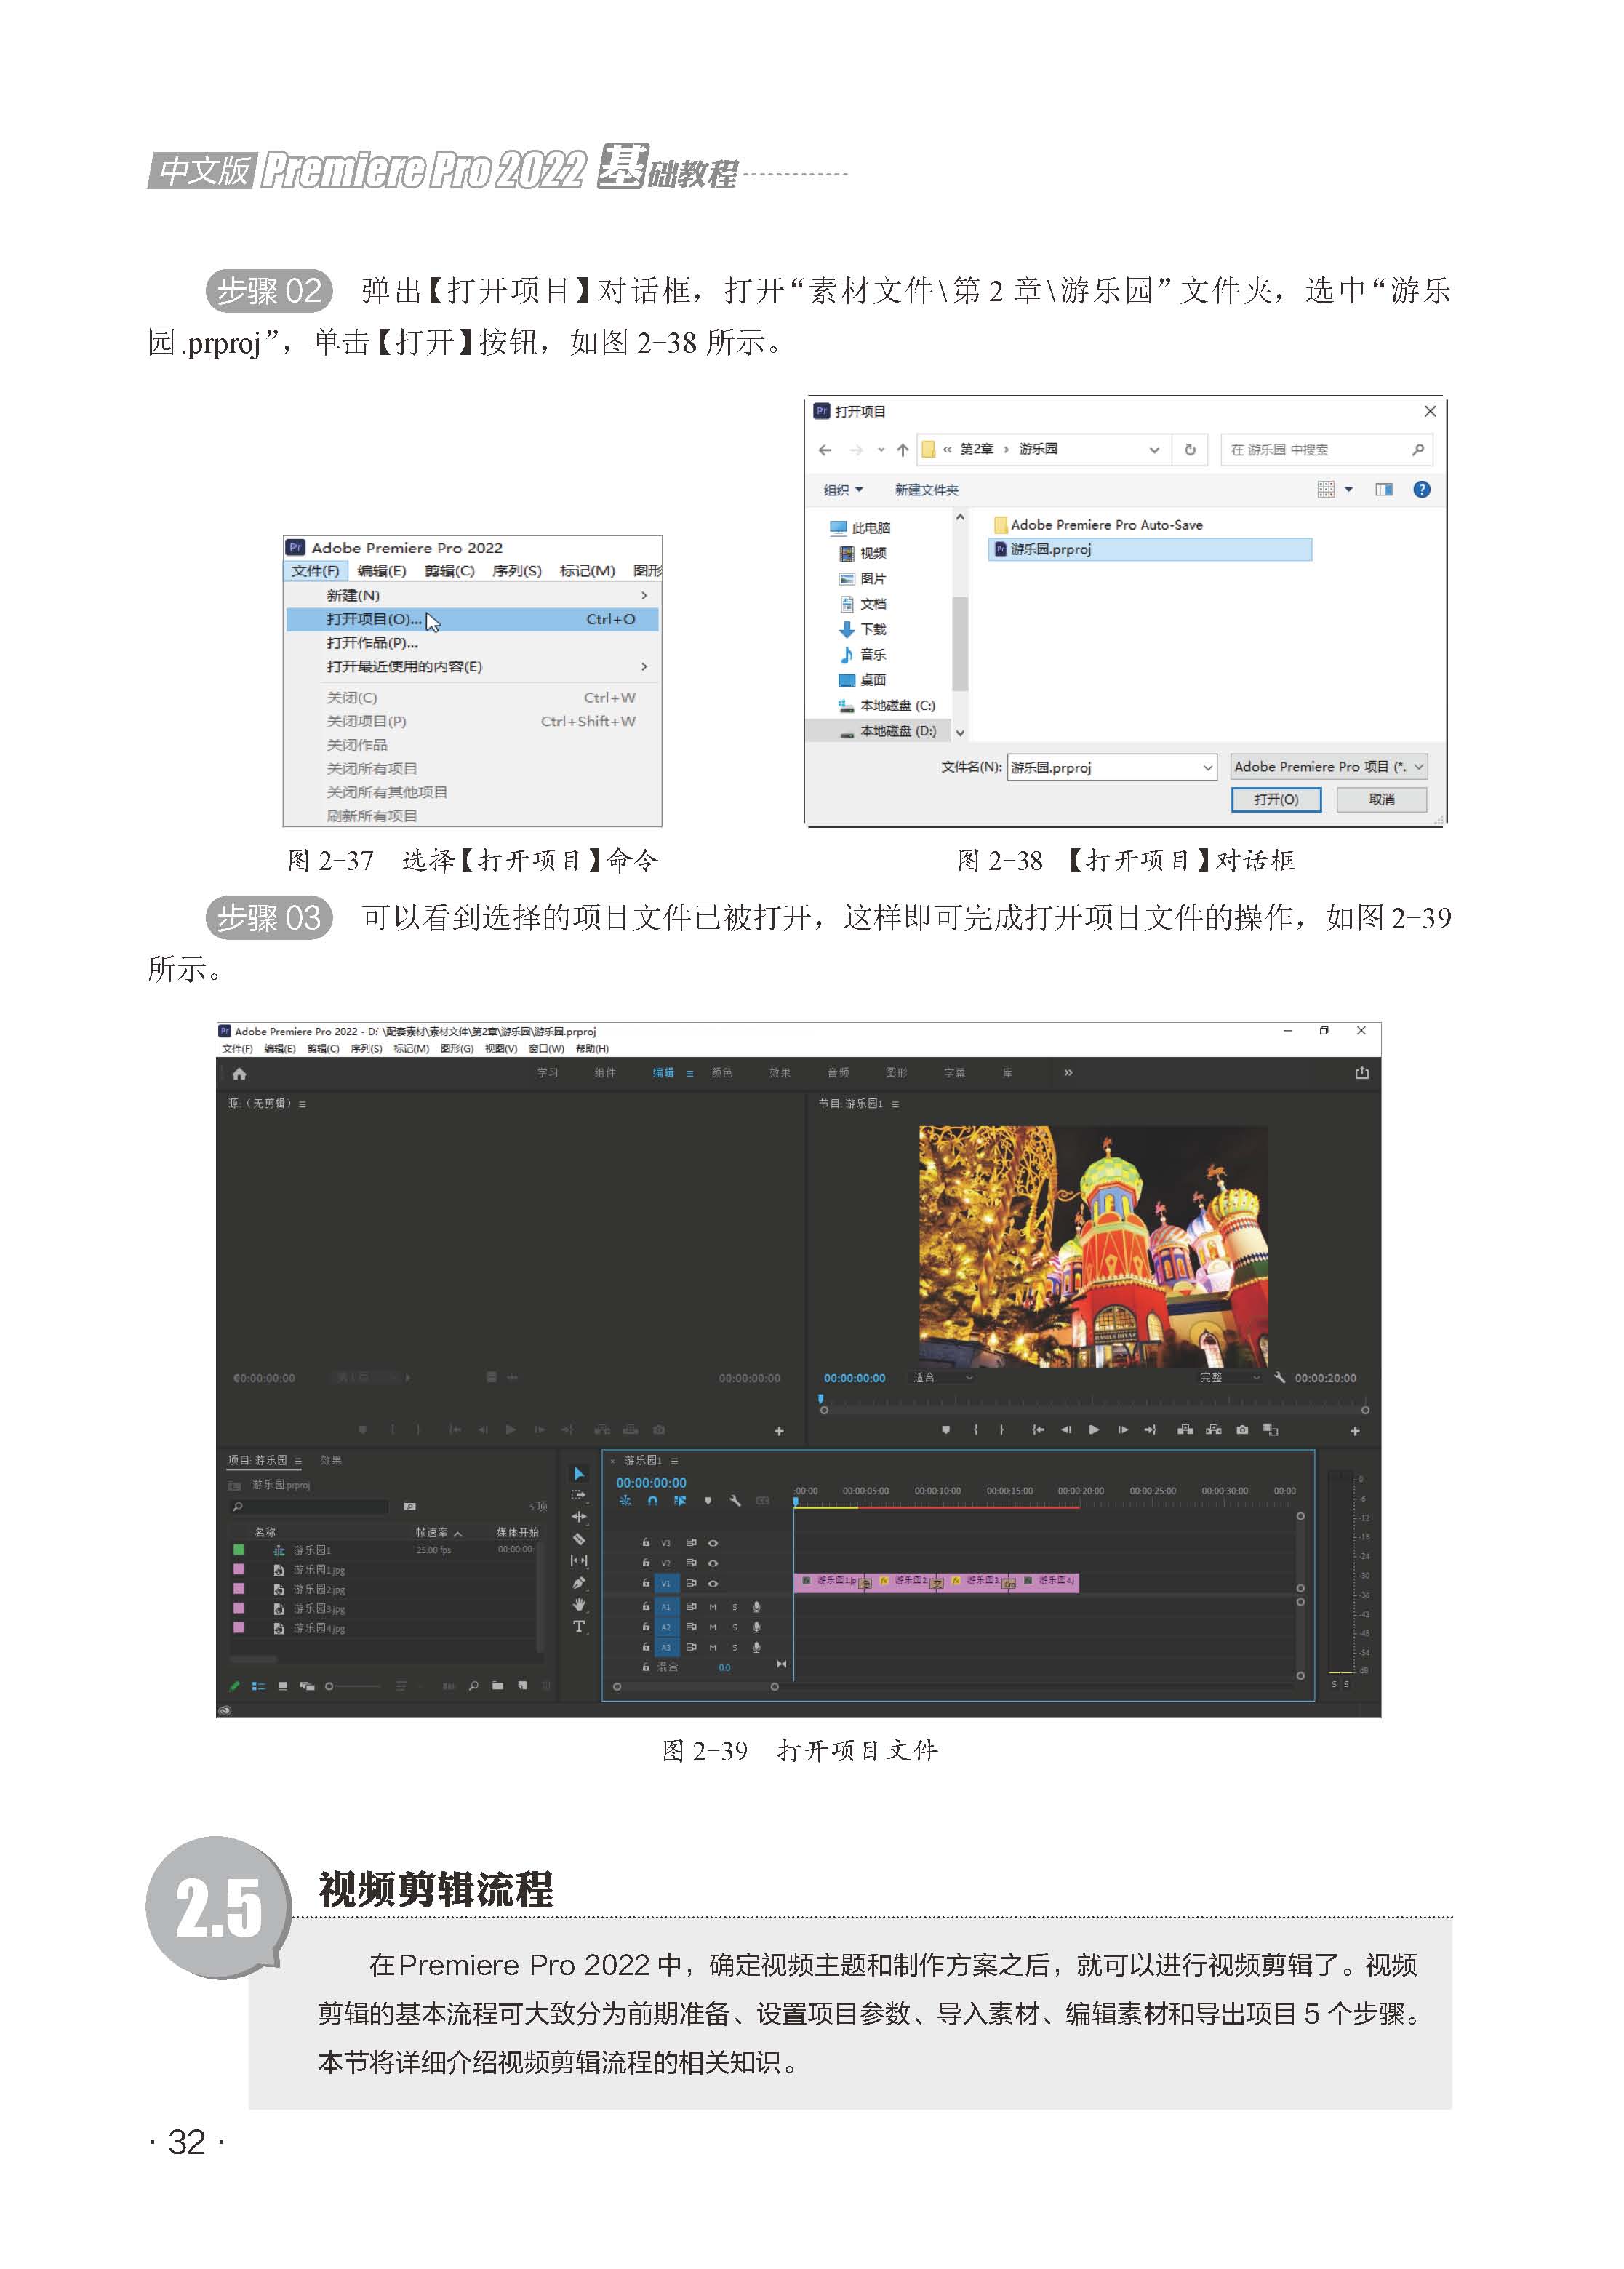
Task: Open the 适合 zoom level dropdown
Action: (x=942, y=1377)
